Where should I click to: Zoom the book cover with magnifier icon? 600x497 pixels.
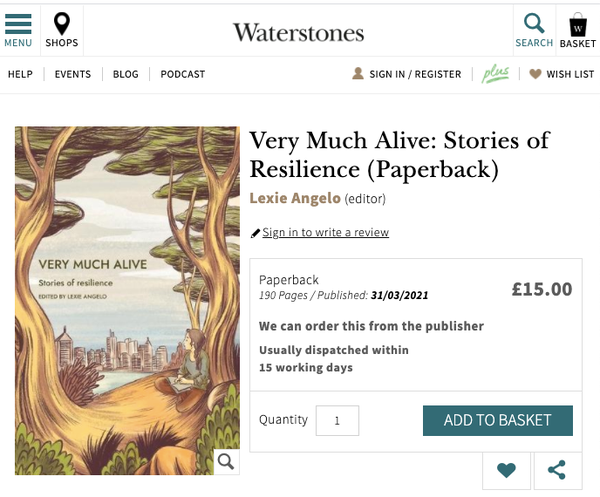[226, 461]
